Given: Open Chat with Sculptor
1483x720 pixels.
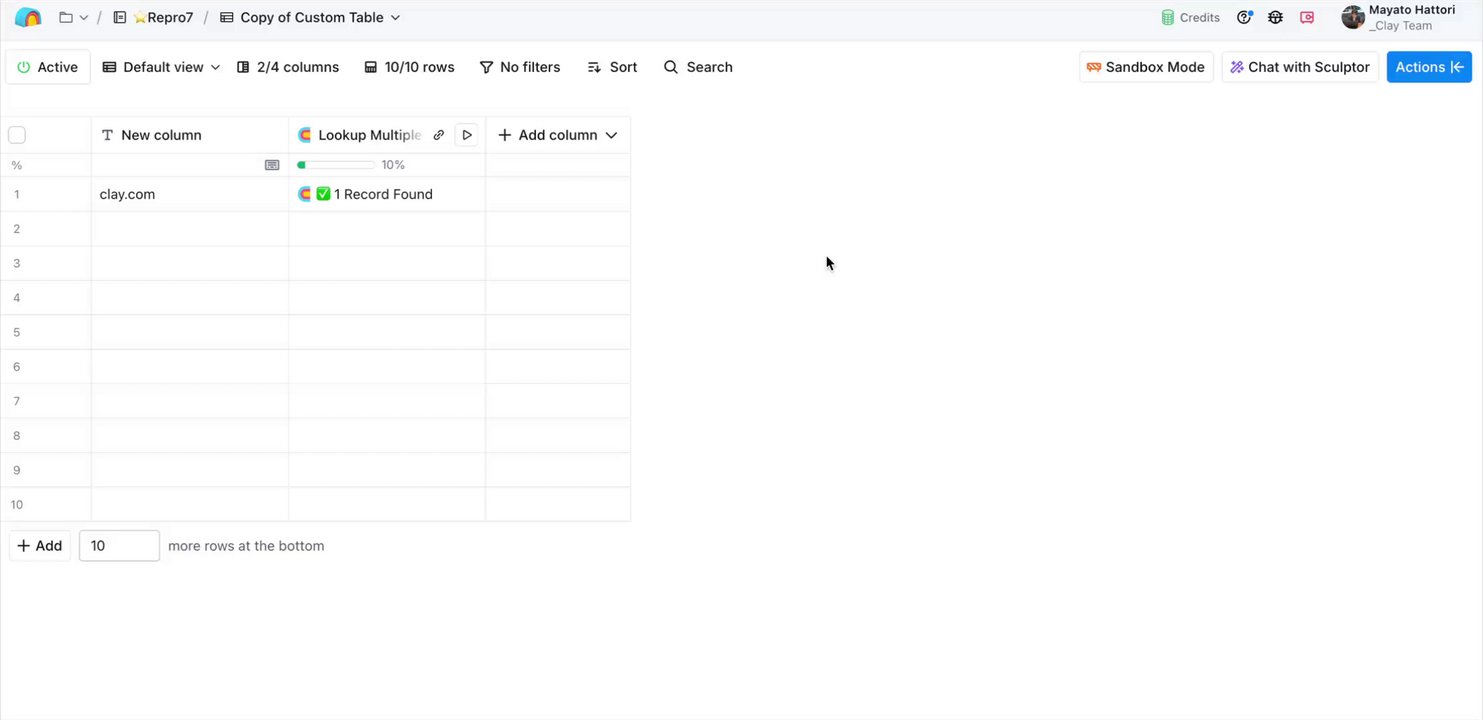Looking at the screenshot, I should click(x=1300, y=67).
